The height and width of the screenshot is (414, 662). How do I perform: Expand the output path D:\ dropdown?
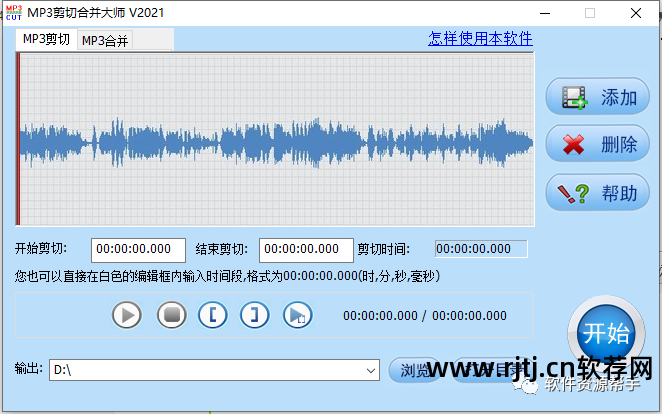371,371
